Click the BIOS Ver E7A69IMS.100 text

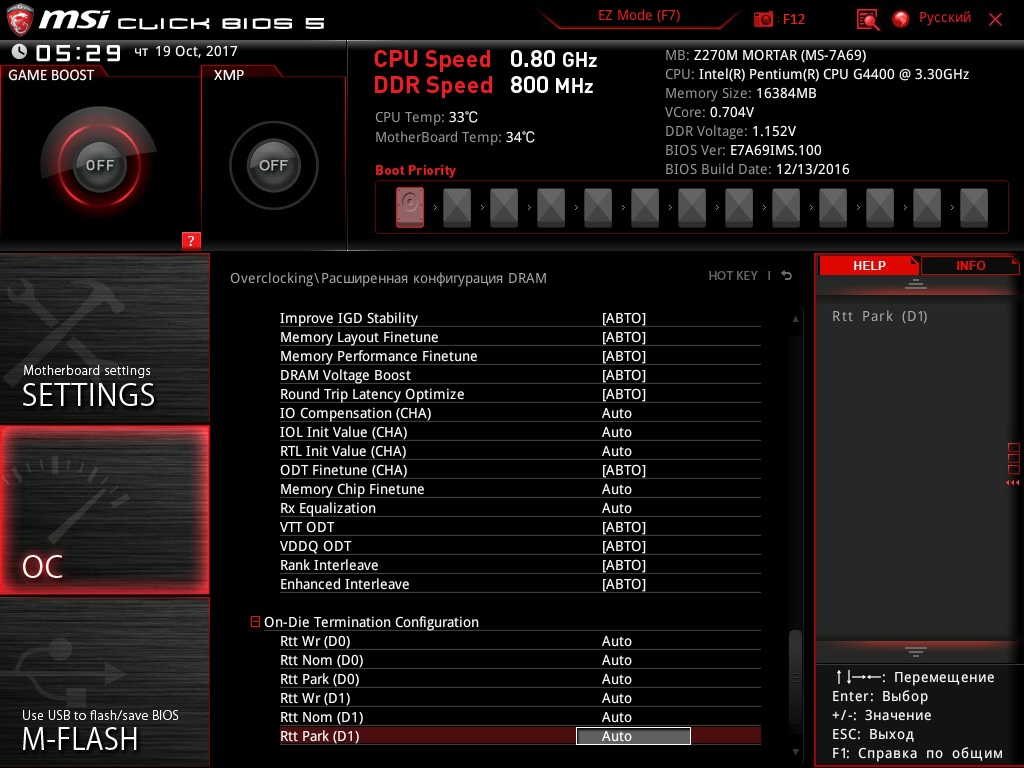coord(743,150)
